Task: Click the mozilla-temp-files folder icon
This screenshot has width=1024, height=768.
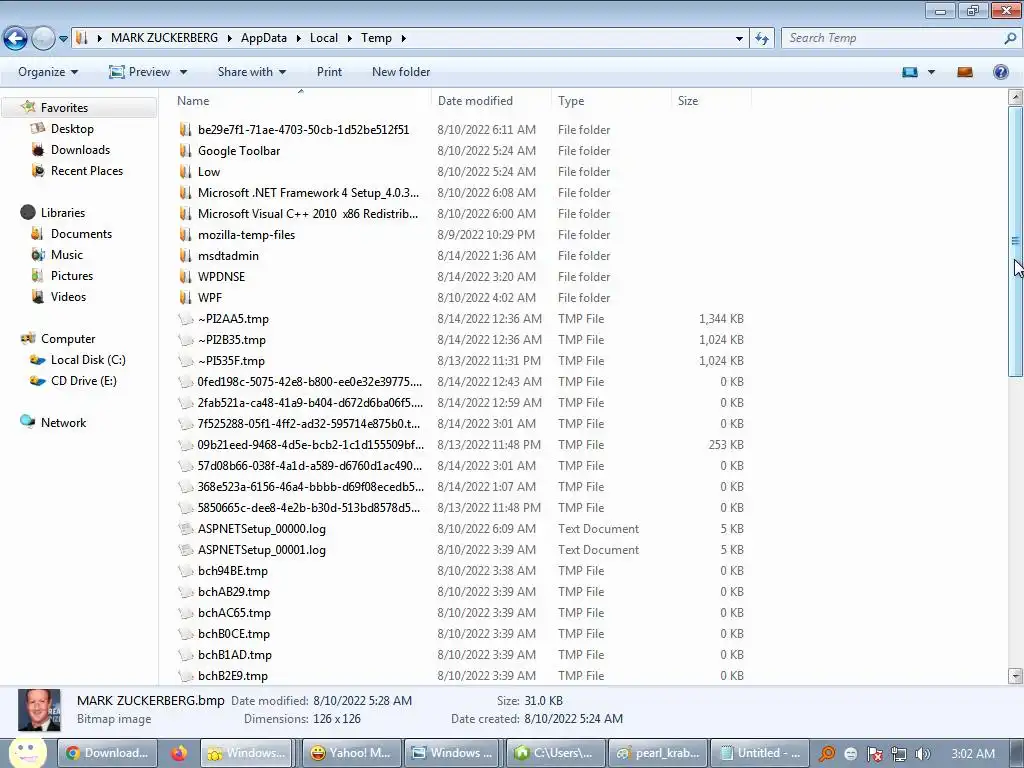Action: pos(185,234)
